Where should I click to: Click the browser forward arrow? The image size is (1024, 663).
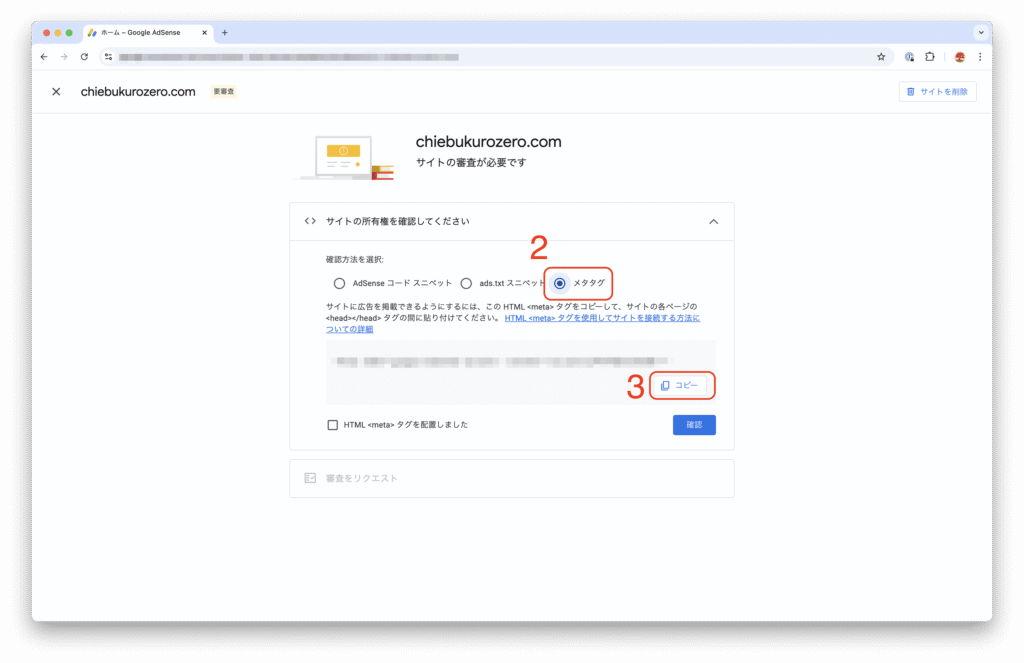point(64,57)
